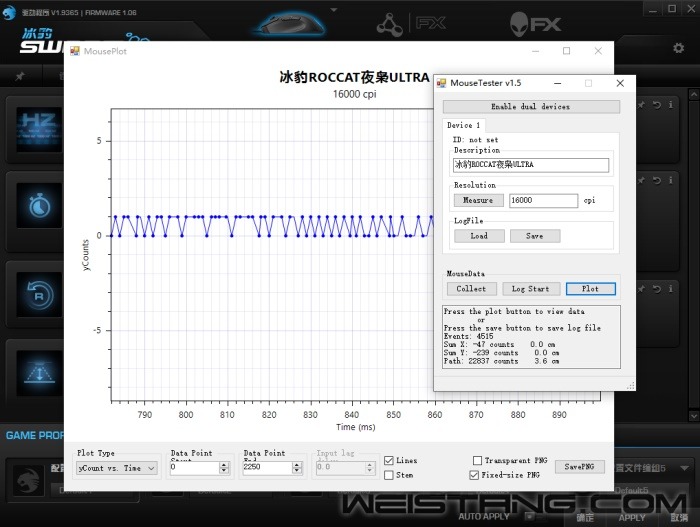Expand the profile file dropdown arrow at right
The image size is (700, 527).
click(684, 468)
